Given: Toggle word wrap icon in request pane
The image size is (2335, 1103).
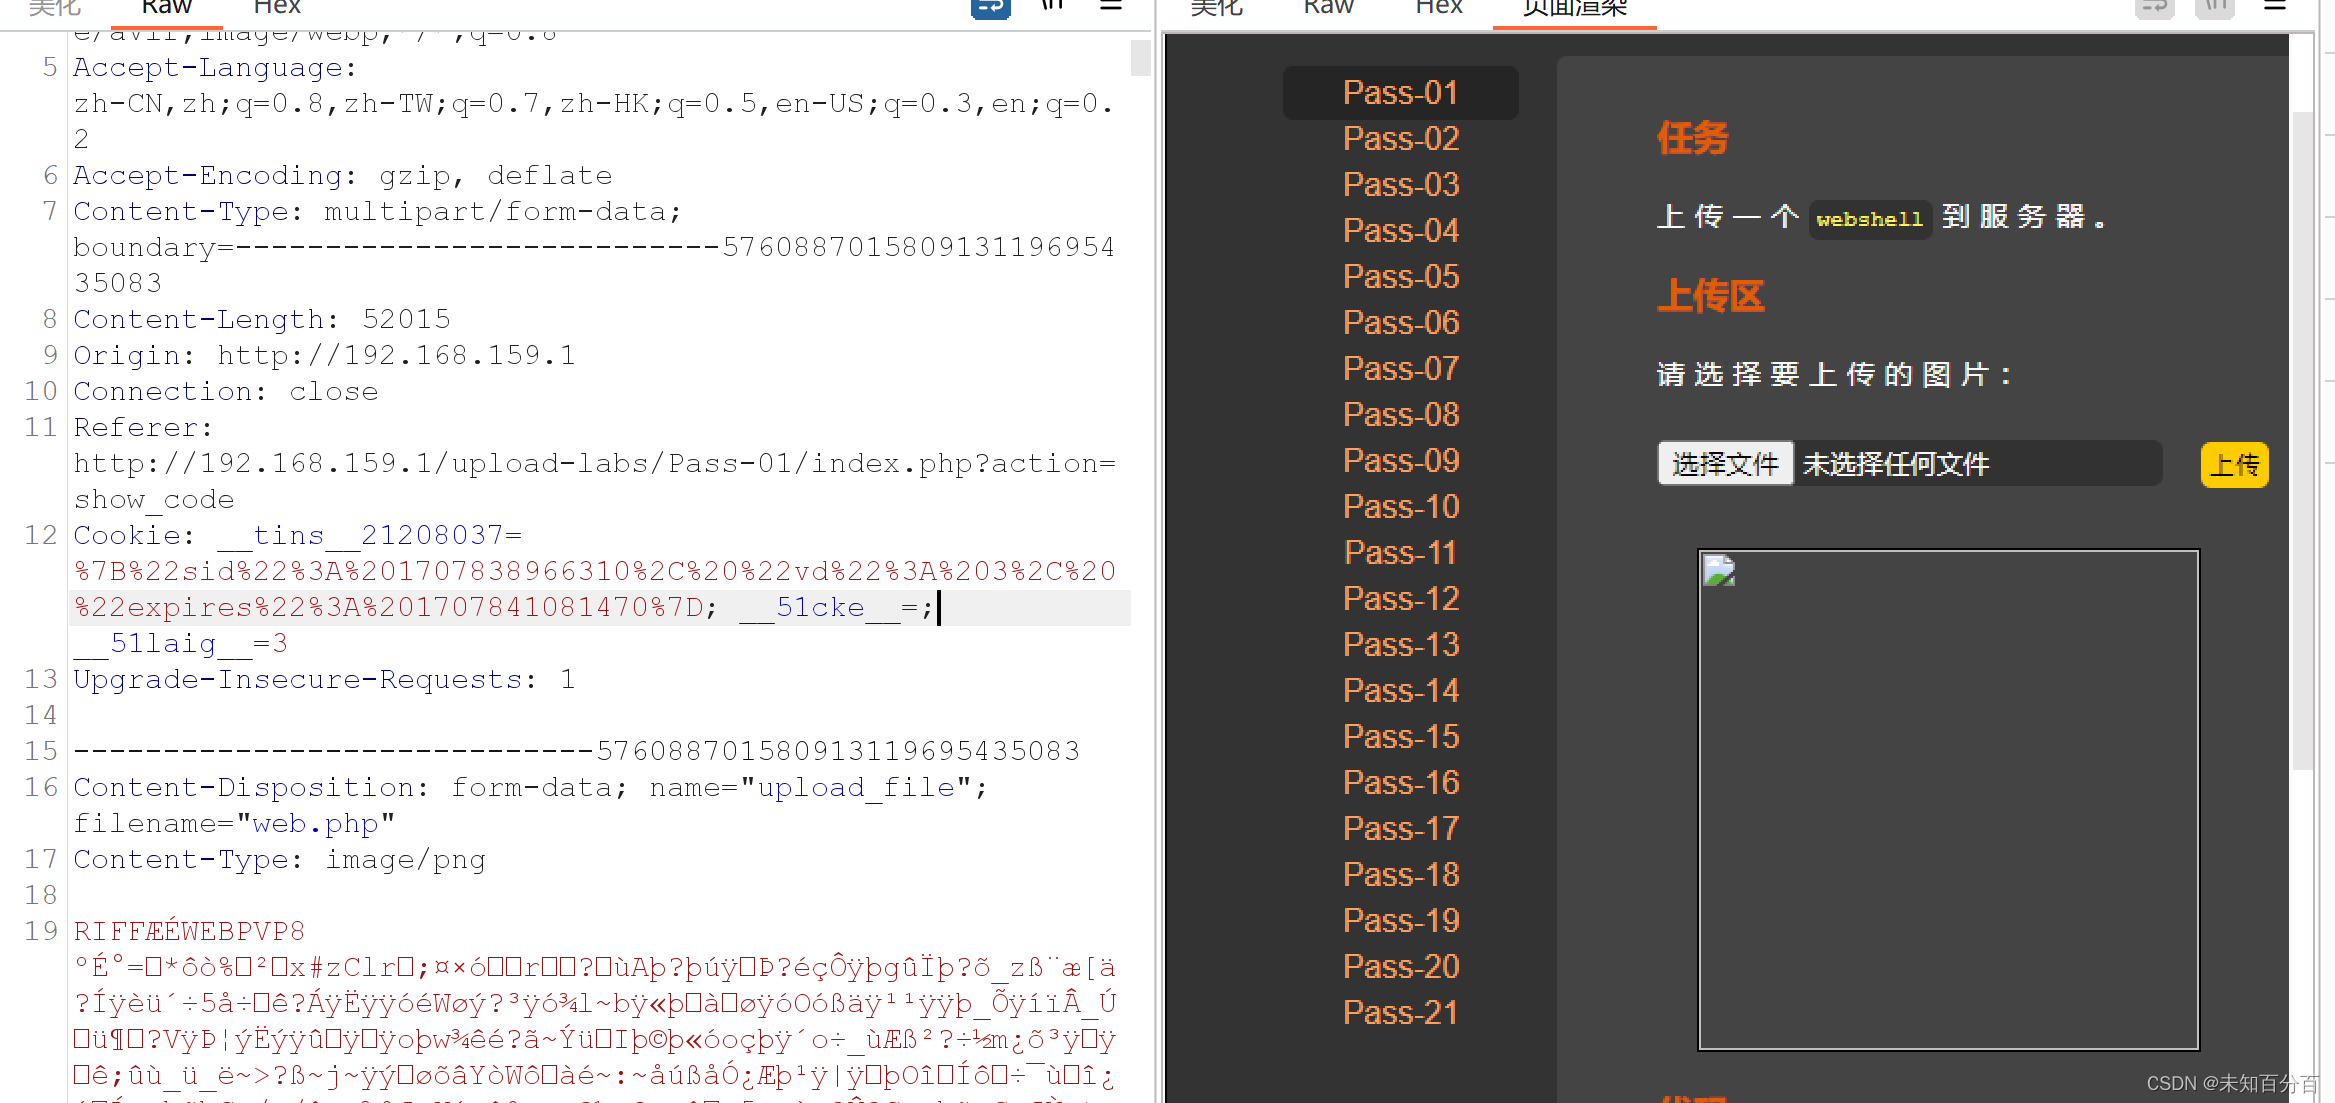Looking at the screenshot, I should tap(990, 8).
